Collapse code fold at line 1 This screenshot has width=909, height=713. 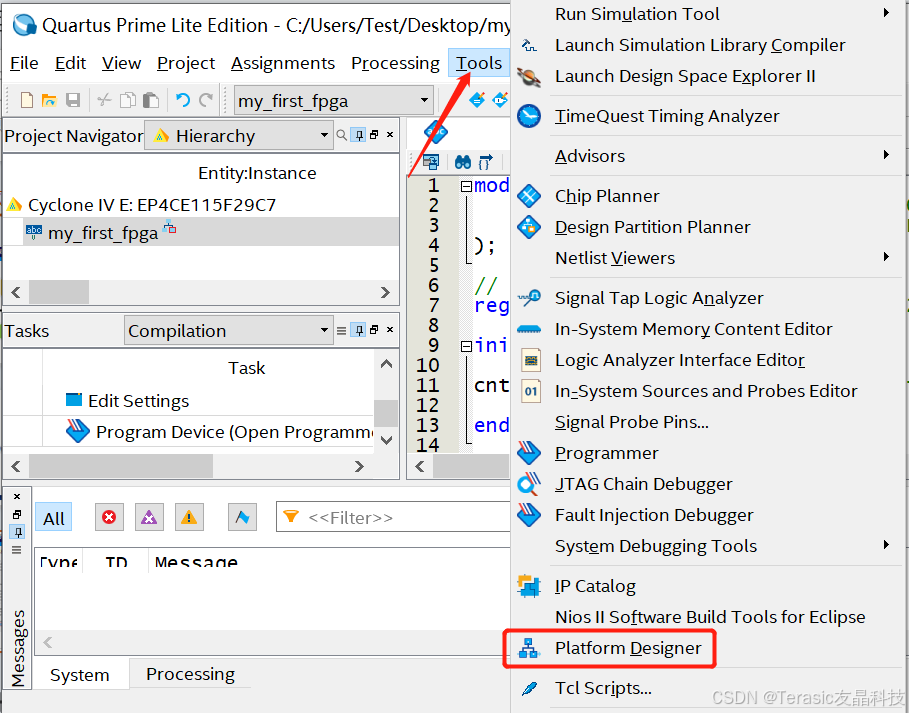tap(466, 186)
